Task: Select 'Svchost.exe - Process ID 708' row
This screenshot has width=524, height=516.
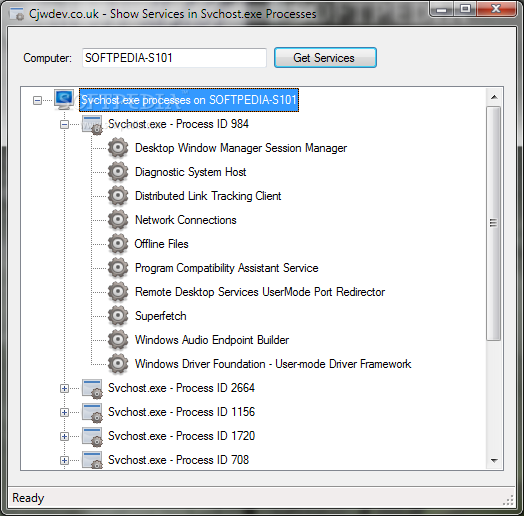Action: coord(178,460)
